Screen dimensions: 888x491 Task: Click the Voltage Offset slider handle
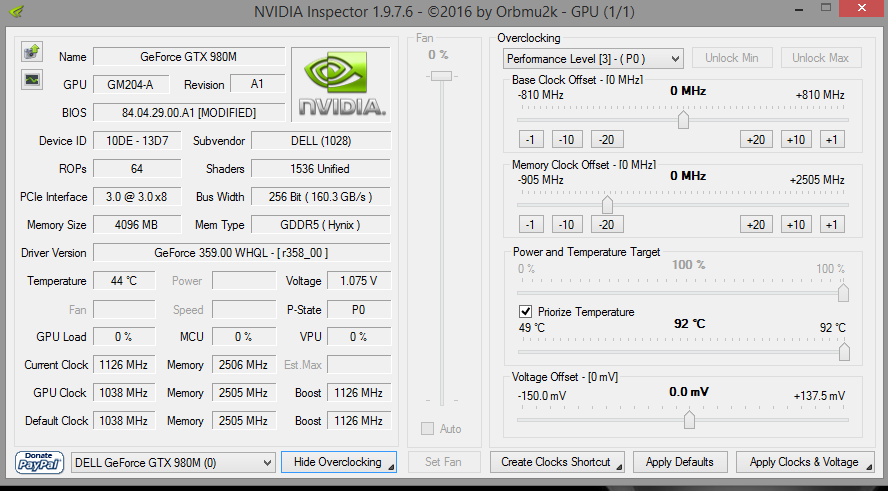pos(689,420)
